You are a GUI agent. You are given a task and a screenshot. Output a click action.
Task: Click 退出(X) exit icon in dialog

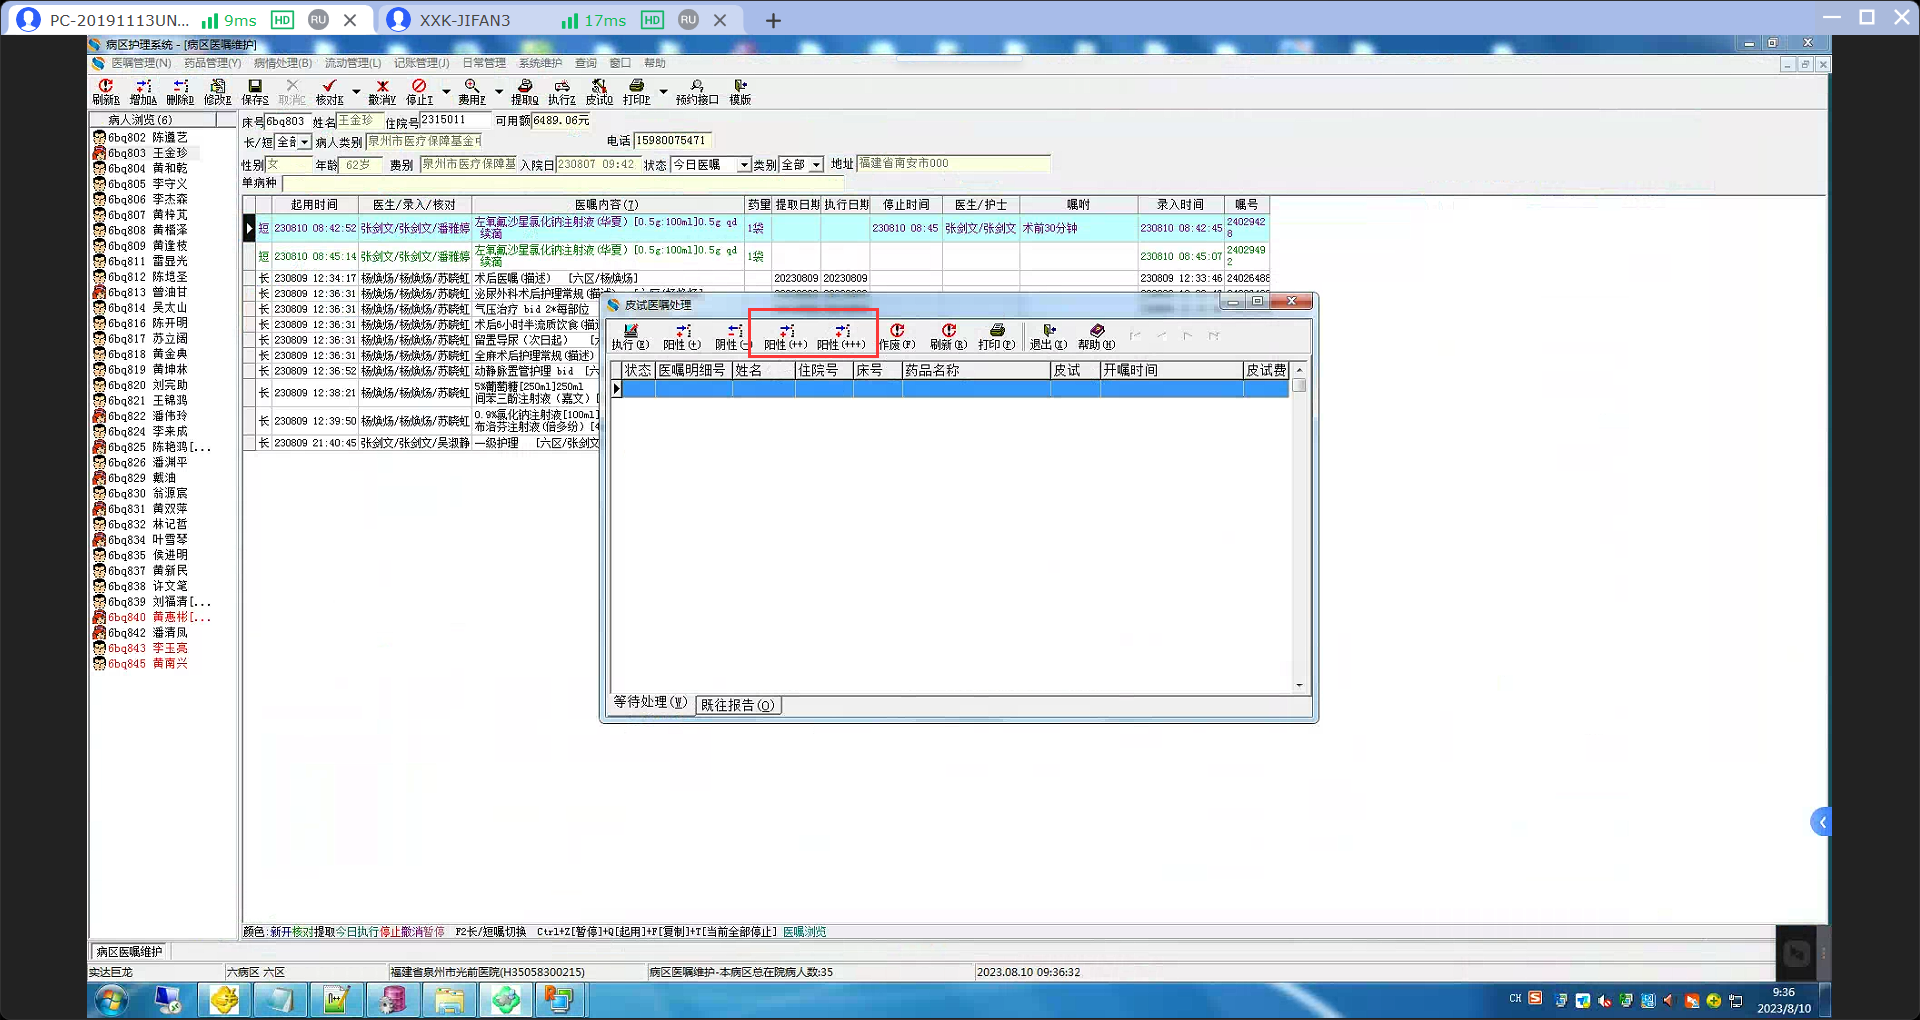pyautogui.click(x=1048, y=337)
